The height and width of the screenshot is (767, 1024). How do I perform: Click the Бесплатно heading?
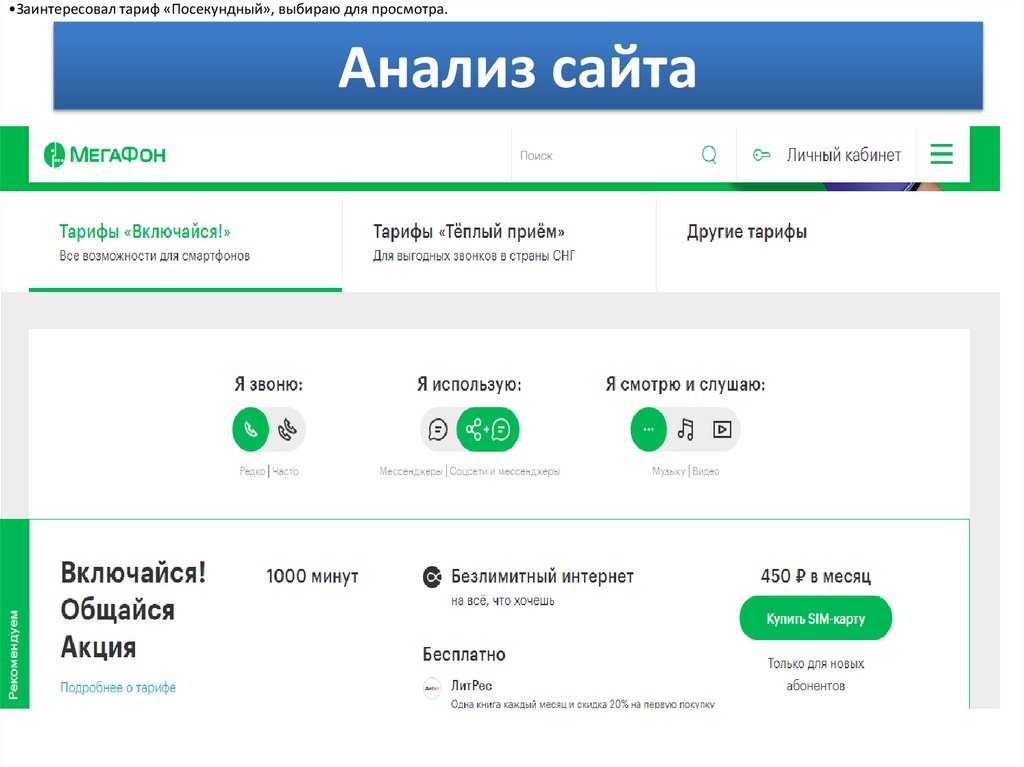pyautogui.click(x=464, y=654)
